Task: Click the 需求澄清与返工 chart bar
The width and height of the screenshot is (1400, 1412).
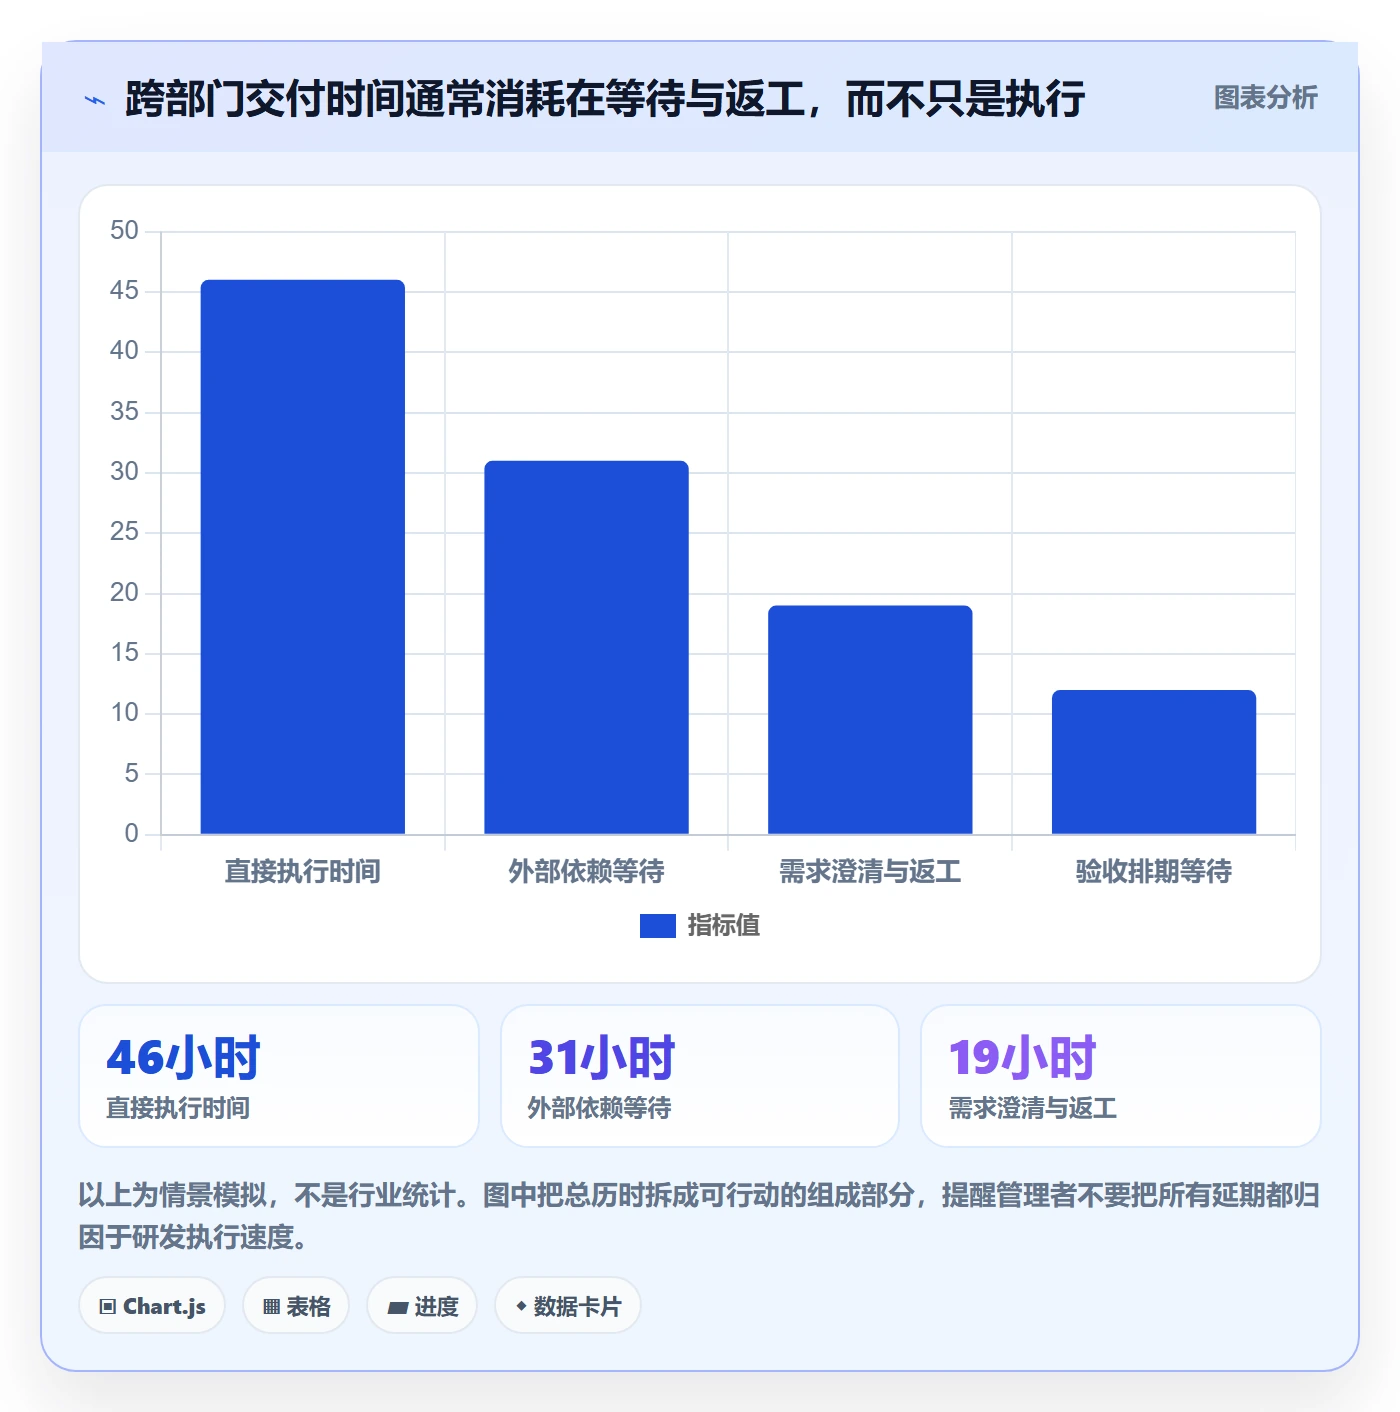Action: pyautogui.click(x=870, y=720)
